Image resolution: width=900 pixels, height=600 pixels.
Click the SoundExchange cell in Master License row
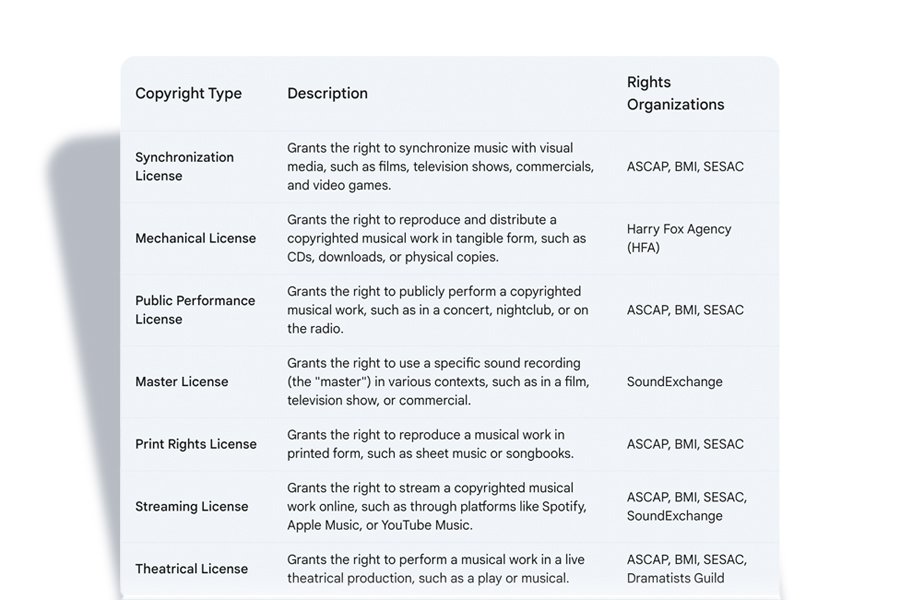(x=674, y=382)
